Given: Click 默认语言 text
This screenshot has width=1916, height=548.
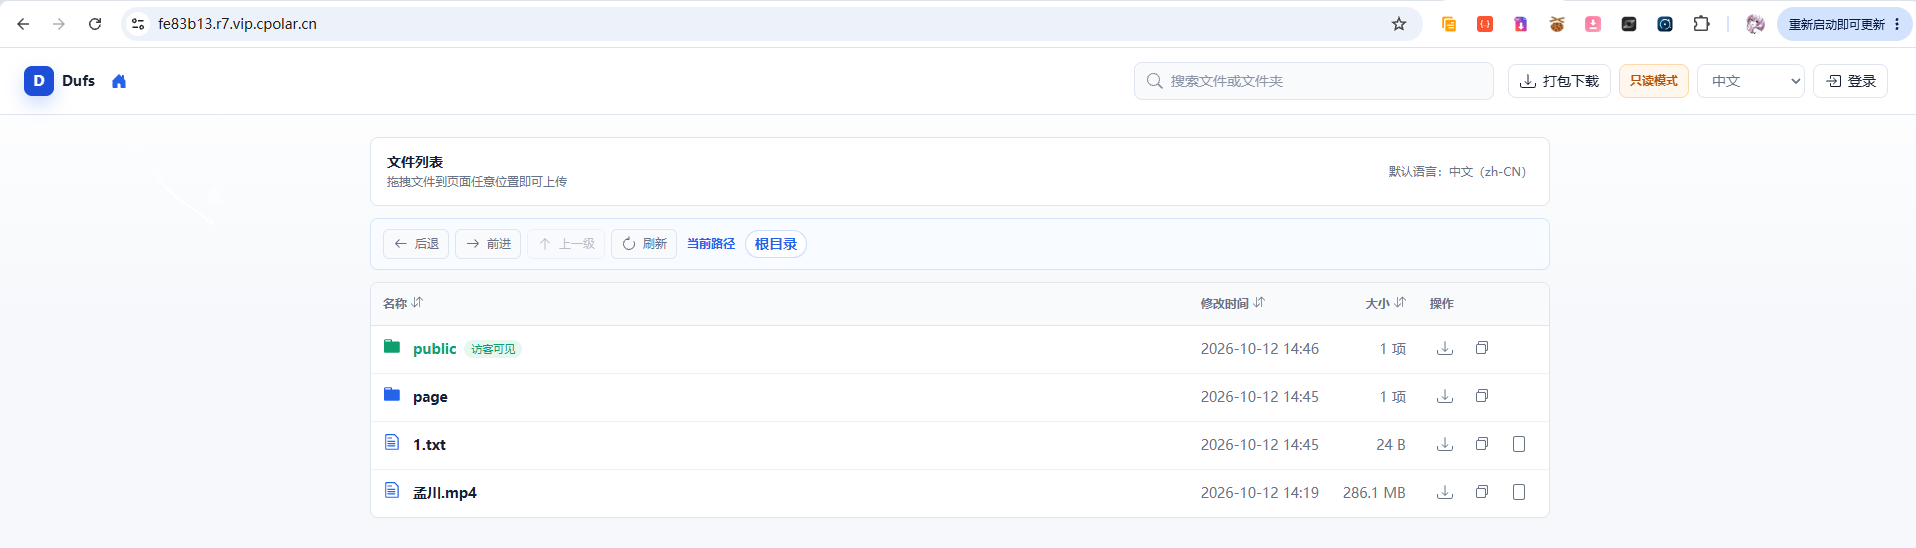Looking at the screenshot, I should (1457, 172).
